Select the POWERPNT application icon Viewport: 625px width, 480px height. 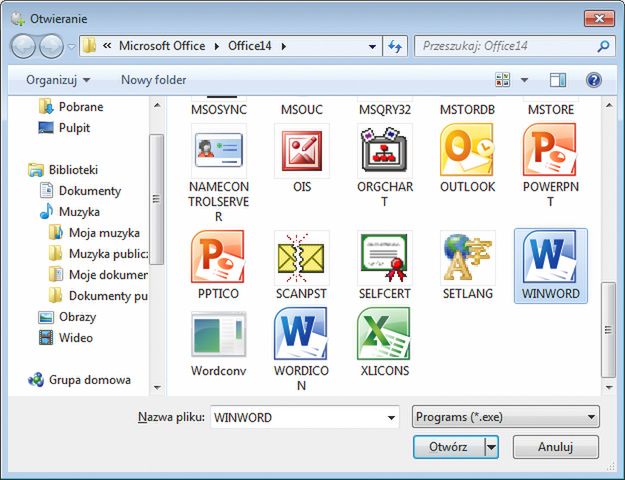pos(550,150)
